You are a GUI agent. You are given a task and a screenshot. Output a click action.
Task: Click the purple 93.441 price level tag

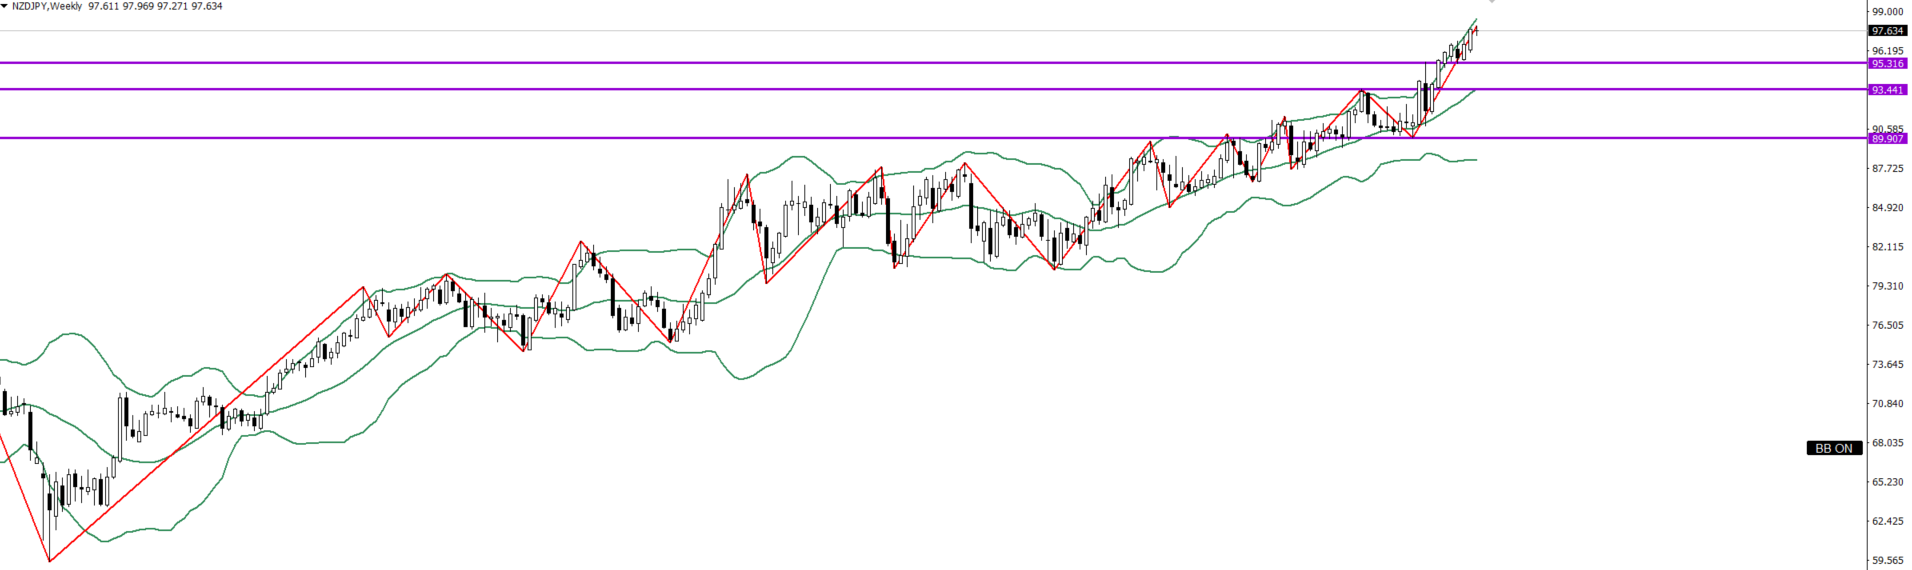pos(1887,90)
